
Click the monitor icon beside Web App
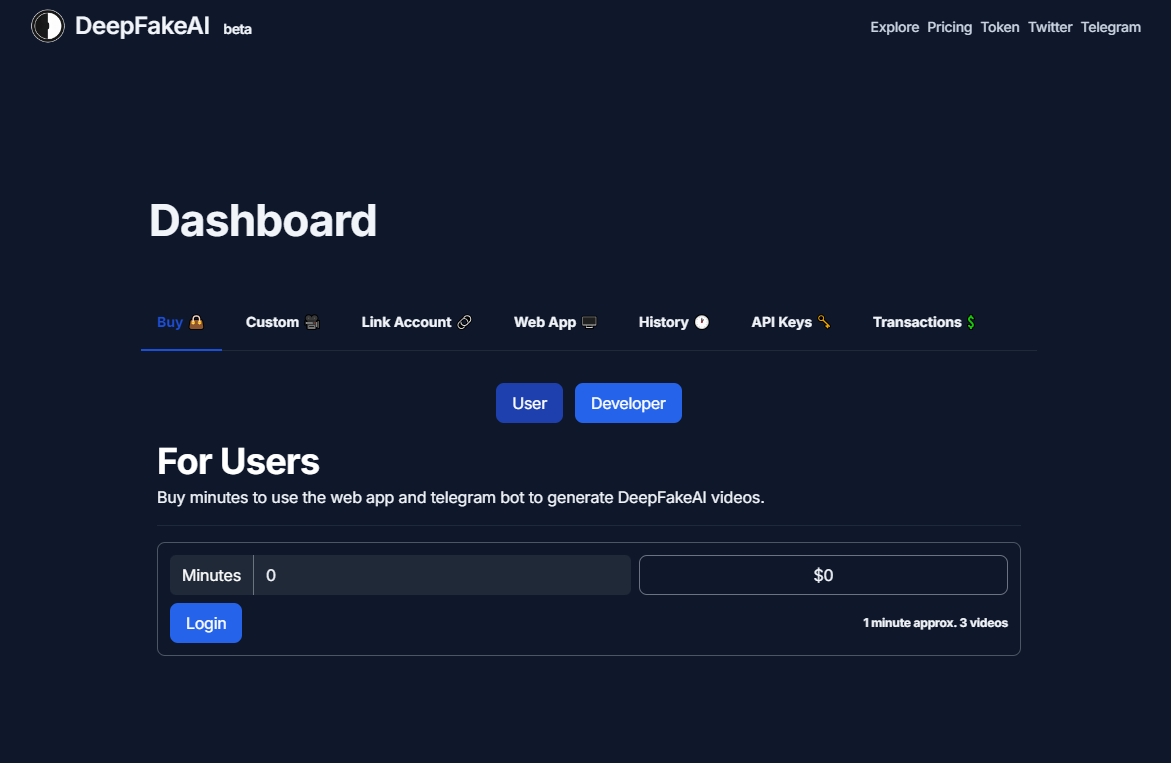click(x=589, y=322)
